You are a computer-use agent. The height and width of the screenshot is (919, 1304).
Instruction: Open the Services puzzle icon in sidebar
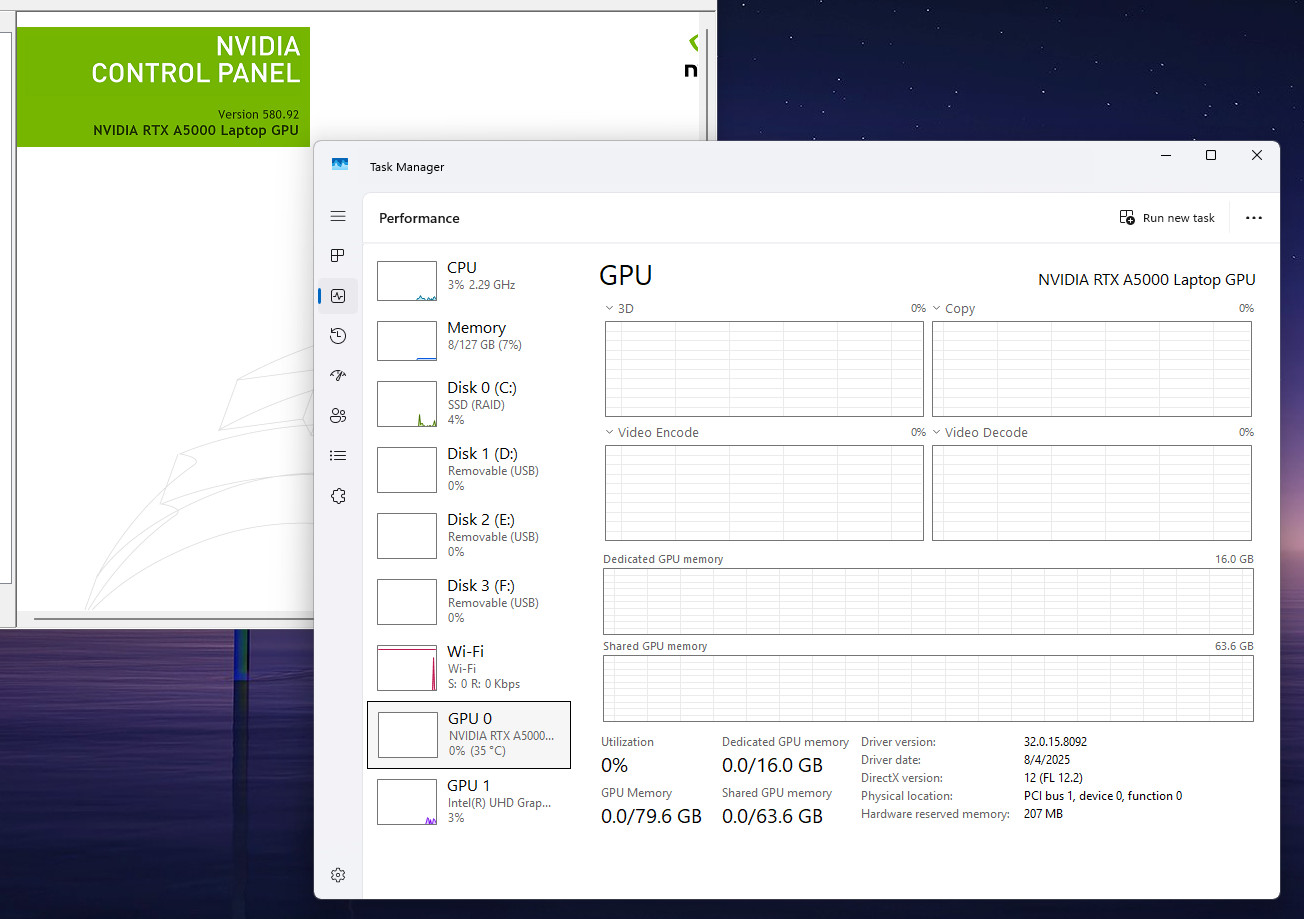338,496
